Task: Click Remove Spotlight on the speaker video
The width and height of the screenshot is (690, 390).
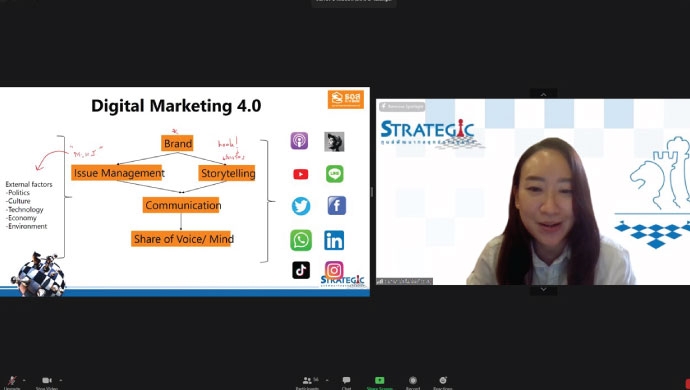Action: (x=402, y=106)
